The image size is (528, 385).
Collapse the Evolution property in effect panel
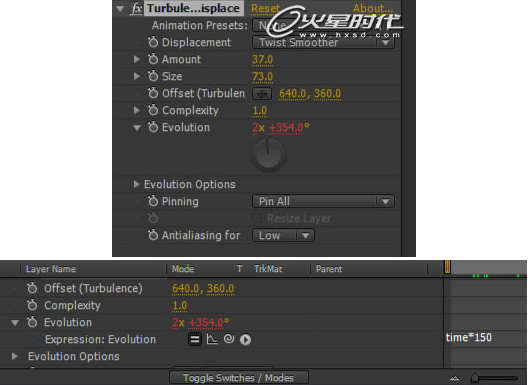click(137, 128)
